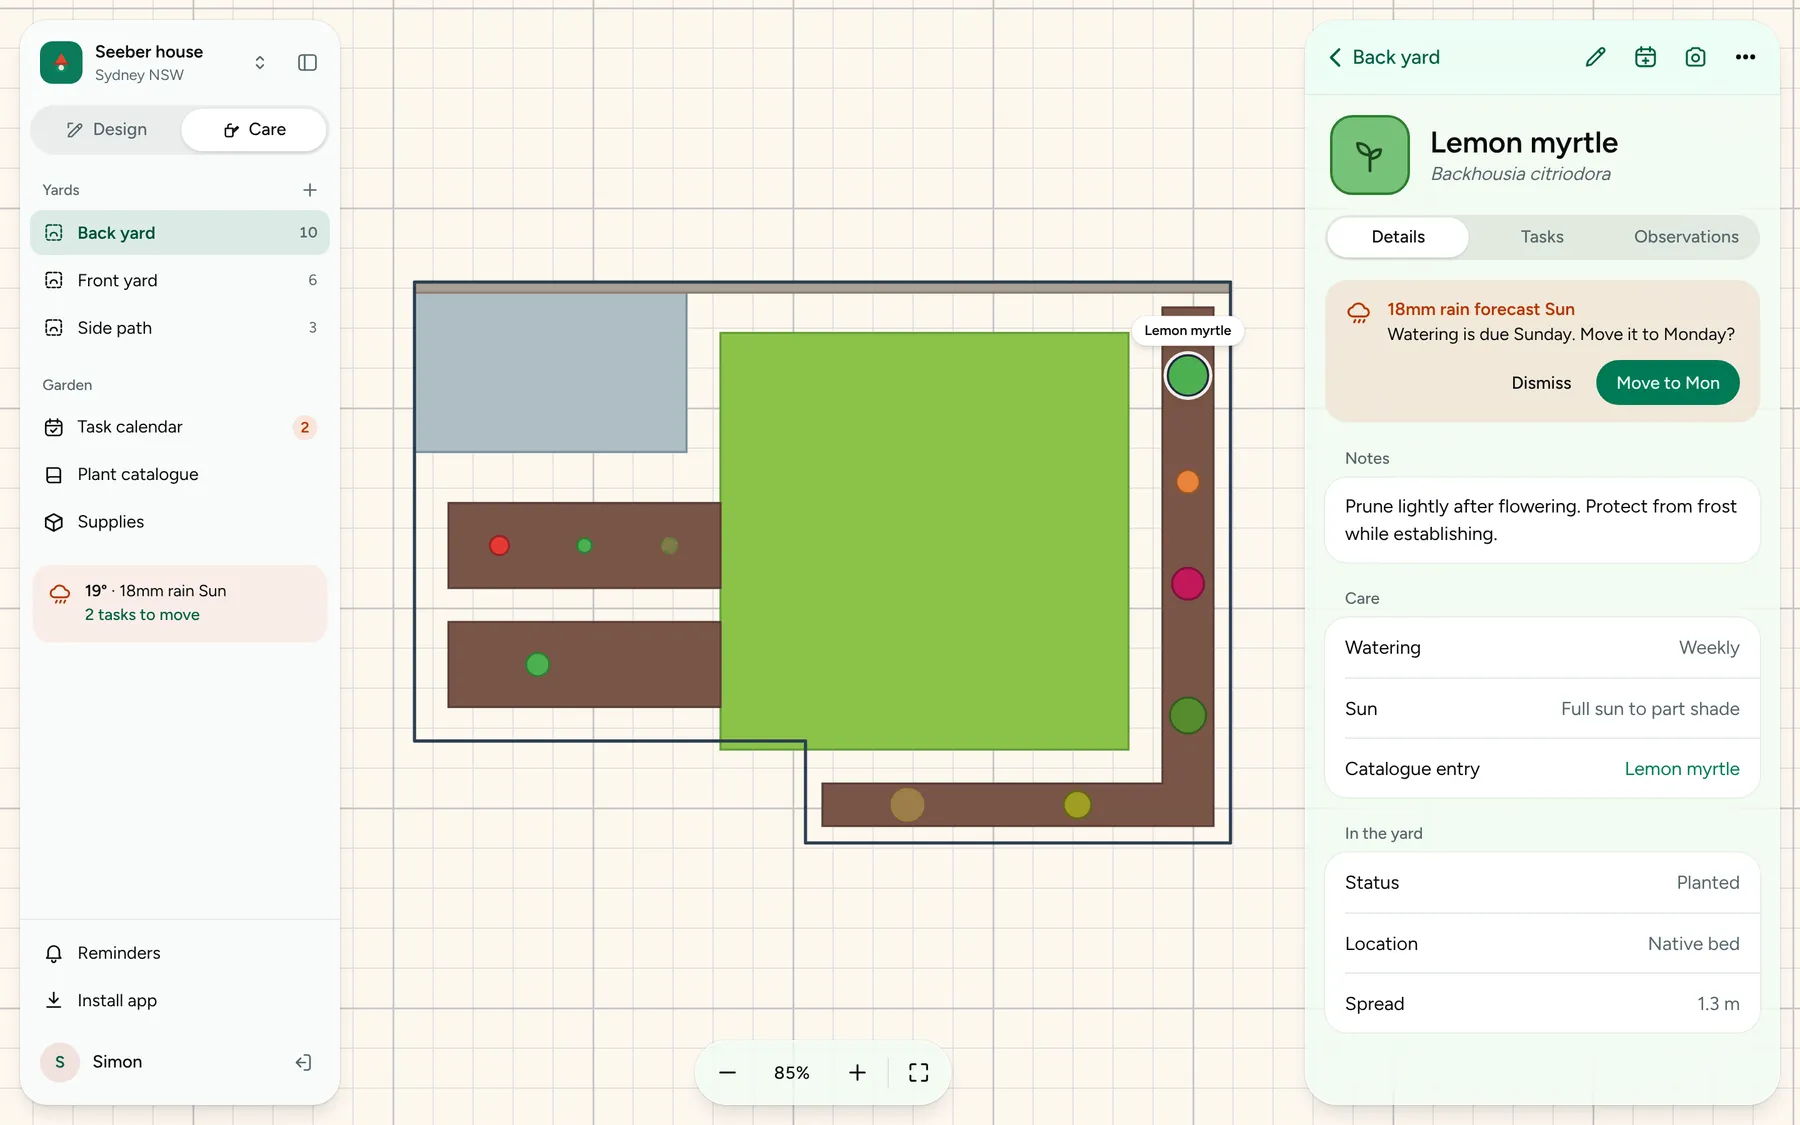The height and width of the screenshot is (1125, 1800).
Task: Switch to Care mode
Action: [x=255, y=130]
